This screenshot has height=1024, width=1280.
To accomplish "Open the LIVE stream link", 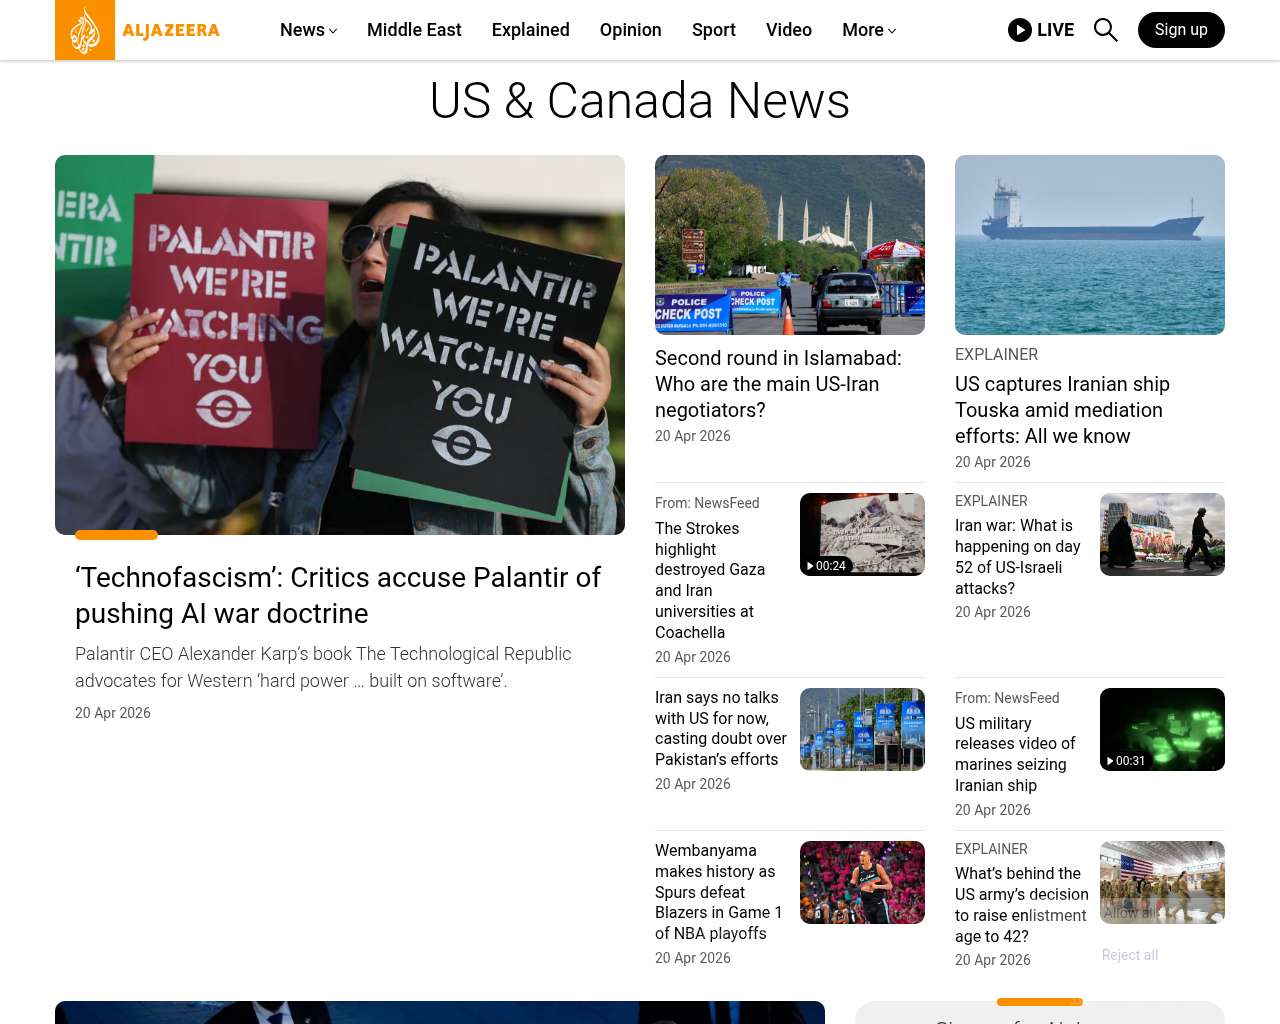I will [1041, 30].
